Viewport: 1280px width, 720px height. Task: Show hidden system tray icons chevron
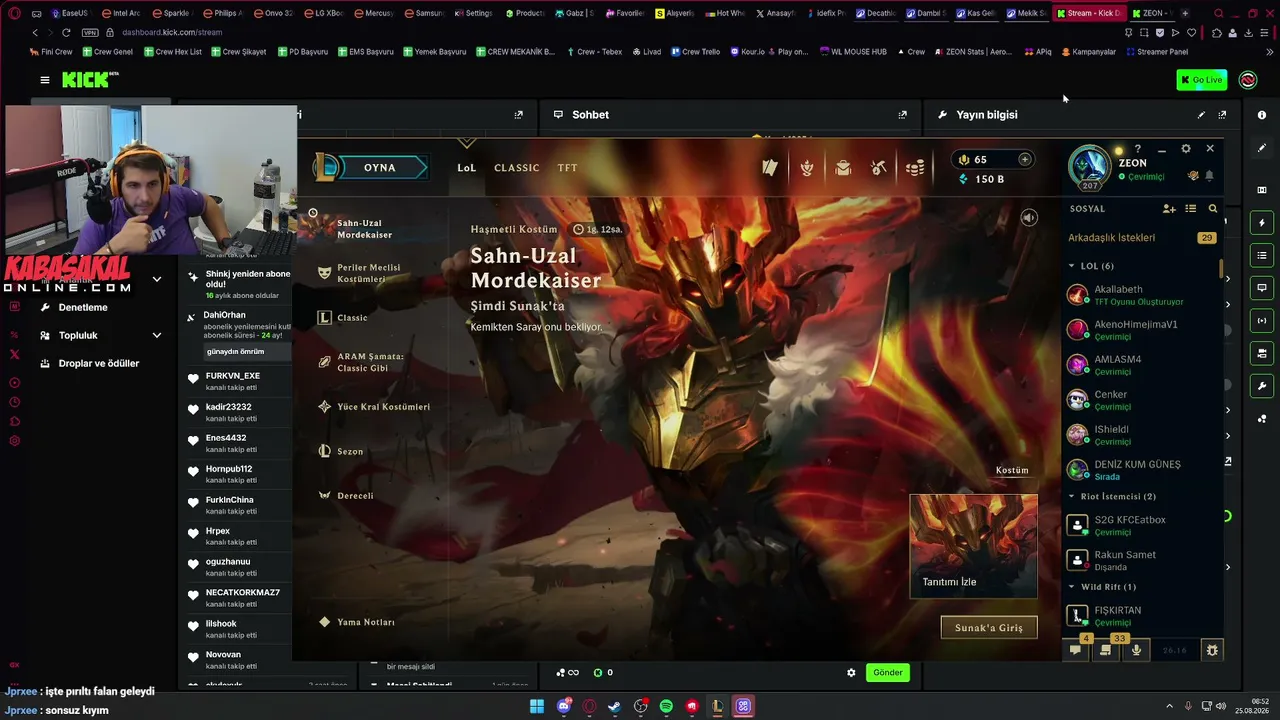coord(1170,707)
